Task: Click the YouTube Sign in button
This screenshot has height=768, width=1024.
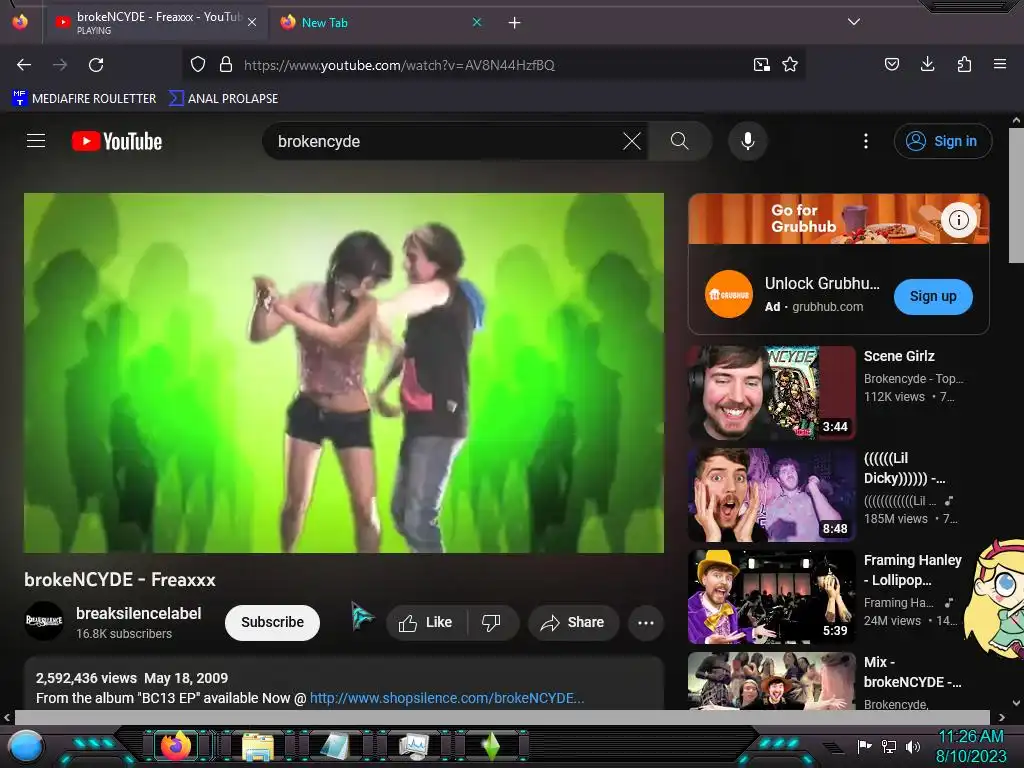Action: [942, 141]
